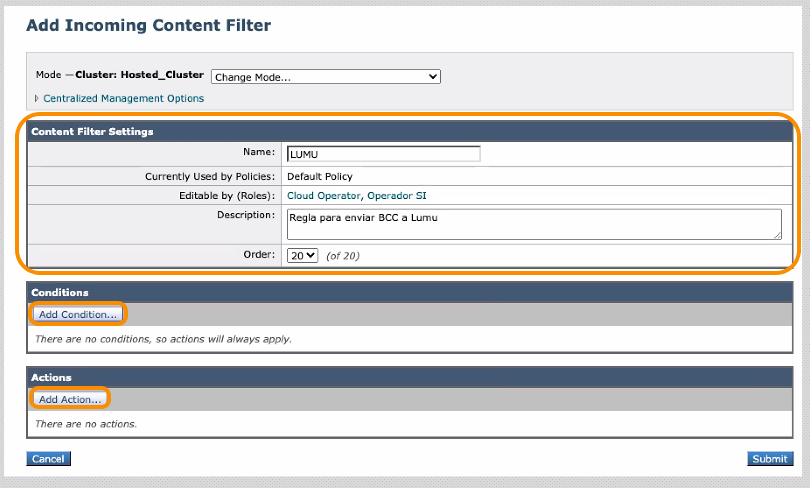The width and height of the screenshot is (810, 488).
Task: Open the Operador SI role link
Action: tap(396, 196)
